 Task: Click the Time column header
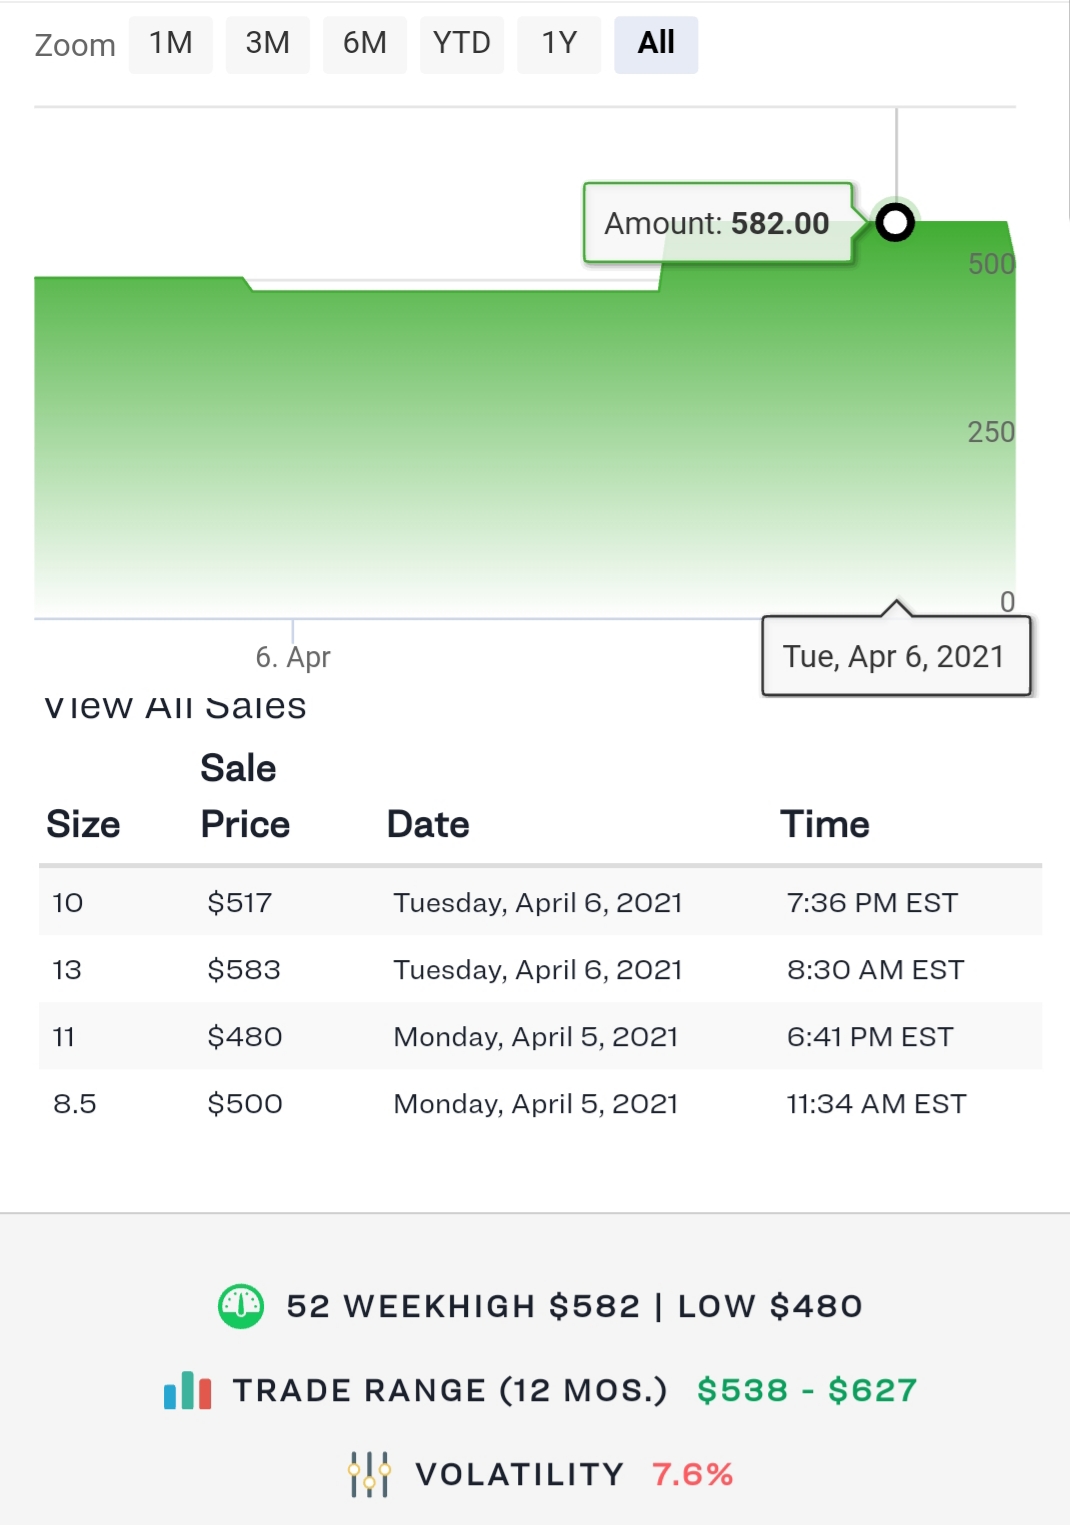pos(825,825)
